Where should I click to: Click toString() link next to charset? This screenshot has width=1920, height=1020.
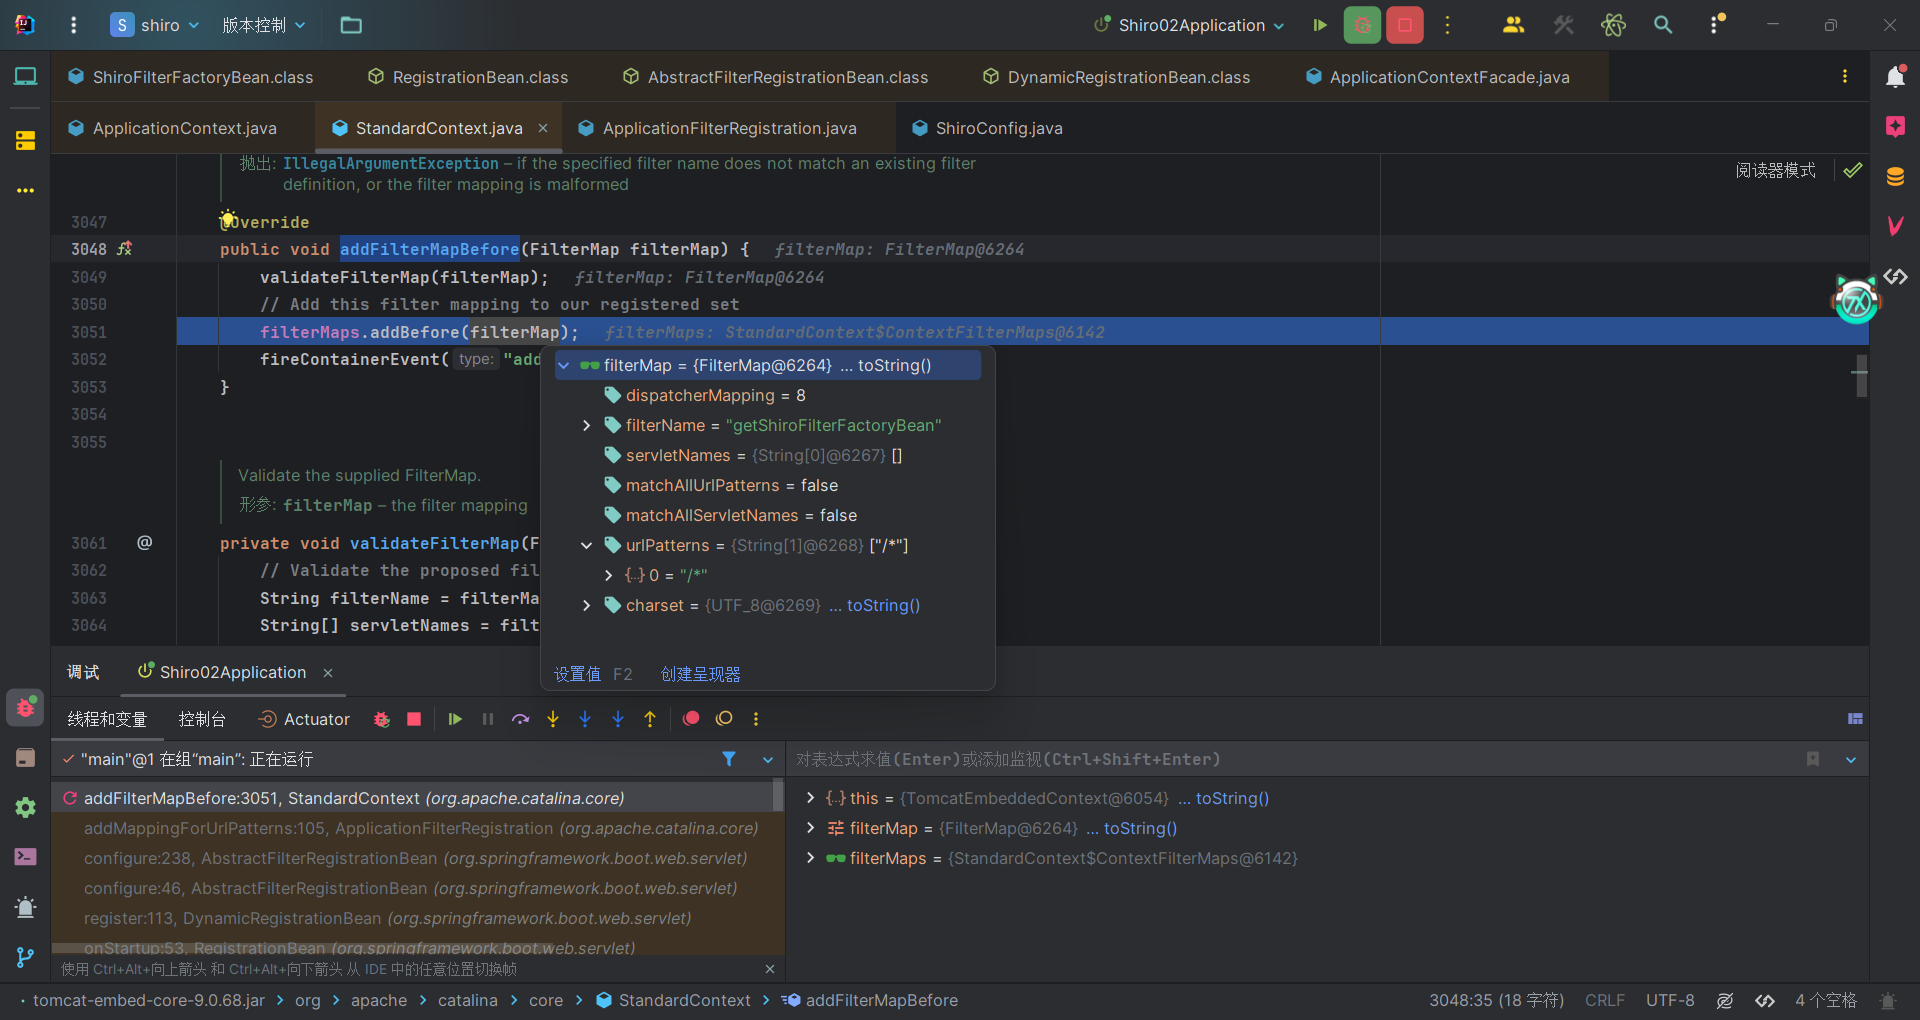pyautogui.click(x=883, y=606)
